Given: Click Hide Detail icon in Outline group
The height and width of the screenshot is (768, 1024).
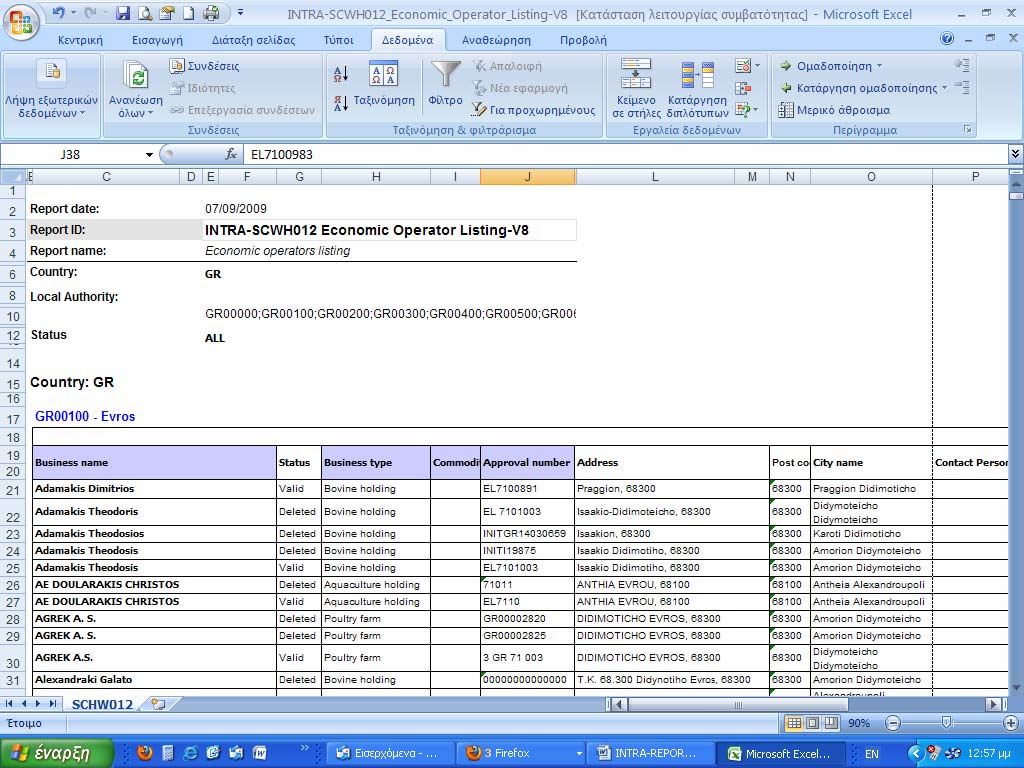Looking at the screenshot, I should tap(961, 86).
